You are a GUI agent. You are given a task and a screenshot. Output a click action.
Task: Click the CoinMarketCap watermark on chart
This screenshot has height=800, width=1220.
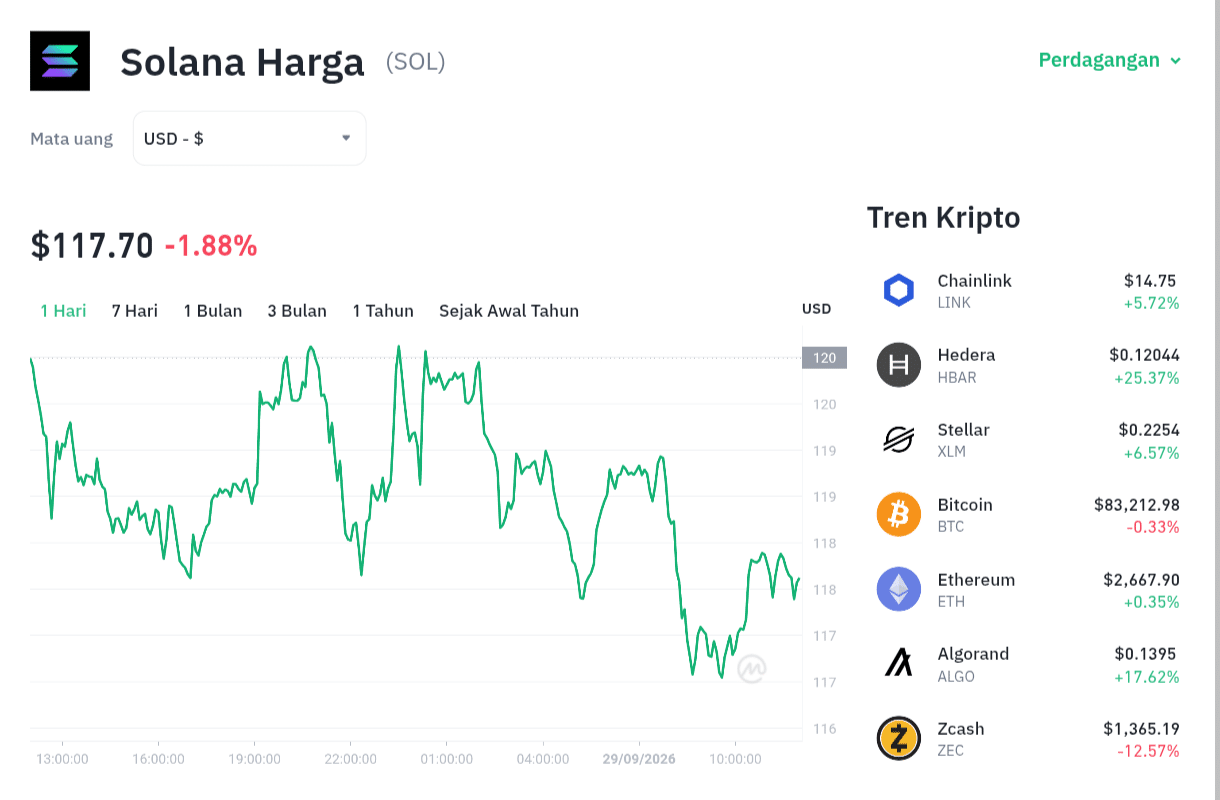point(752,669)
